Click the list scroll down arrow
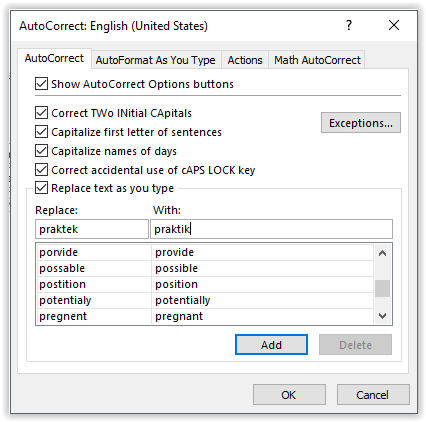The image size is (426, 422). click(382, 315)
